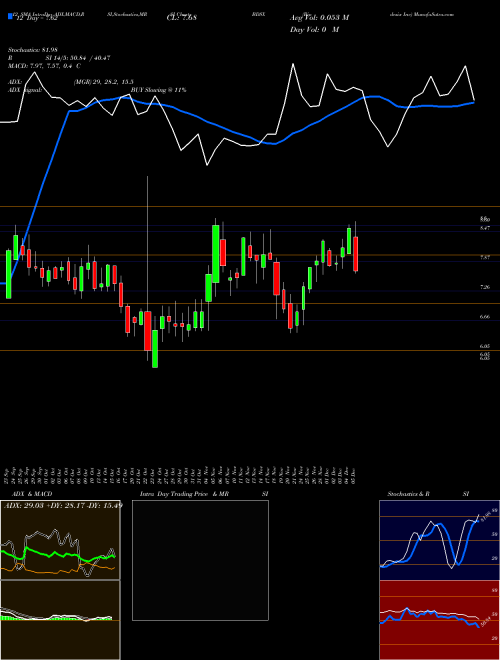
Task: Click the tall-wick red candle near 22 Oct
Action: click(148, 331)
